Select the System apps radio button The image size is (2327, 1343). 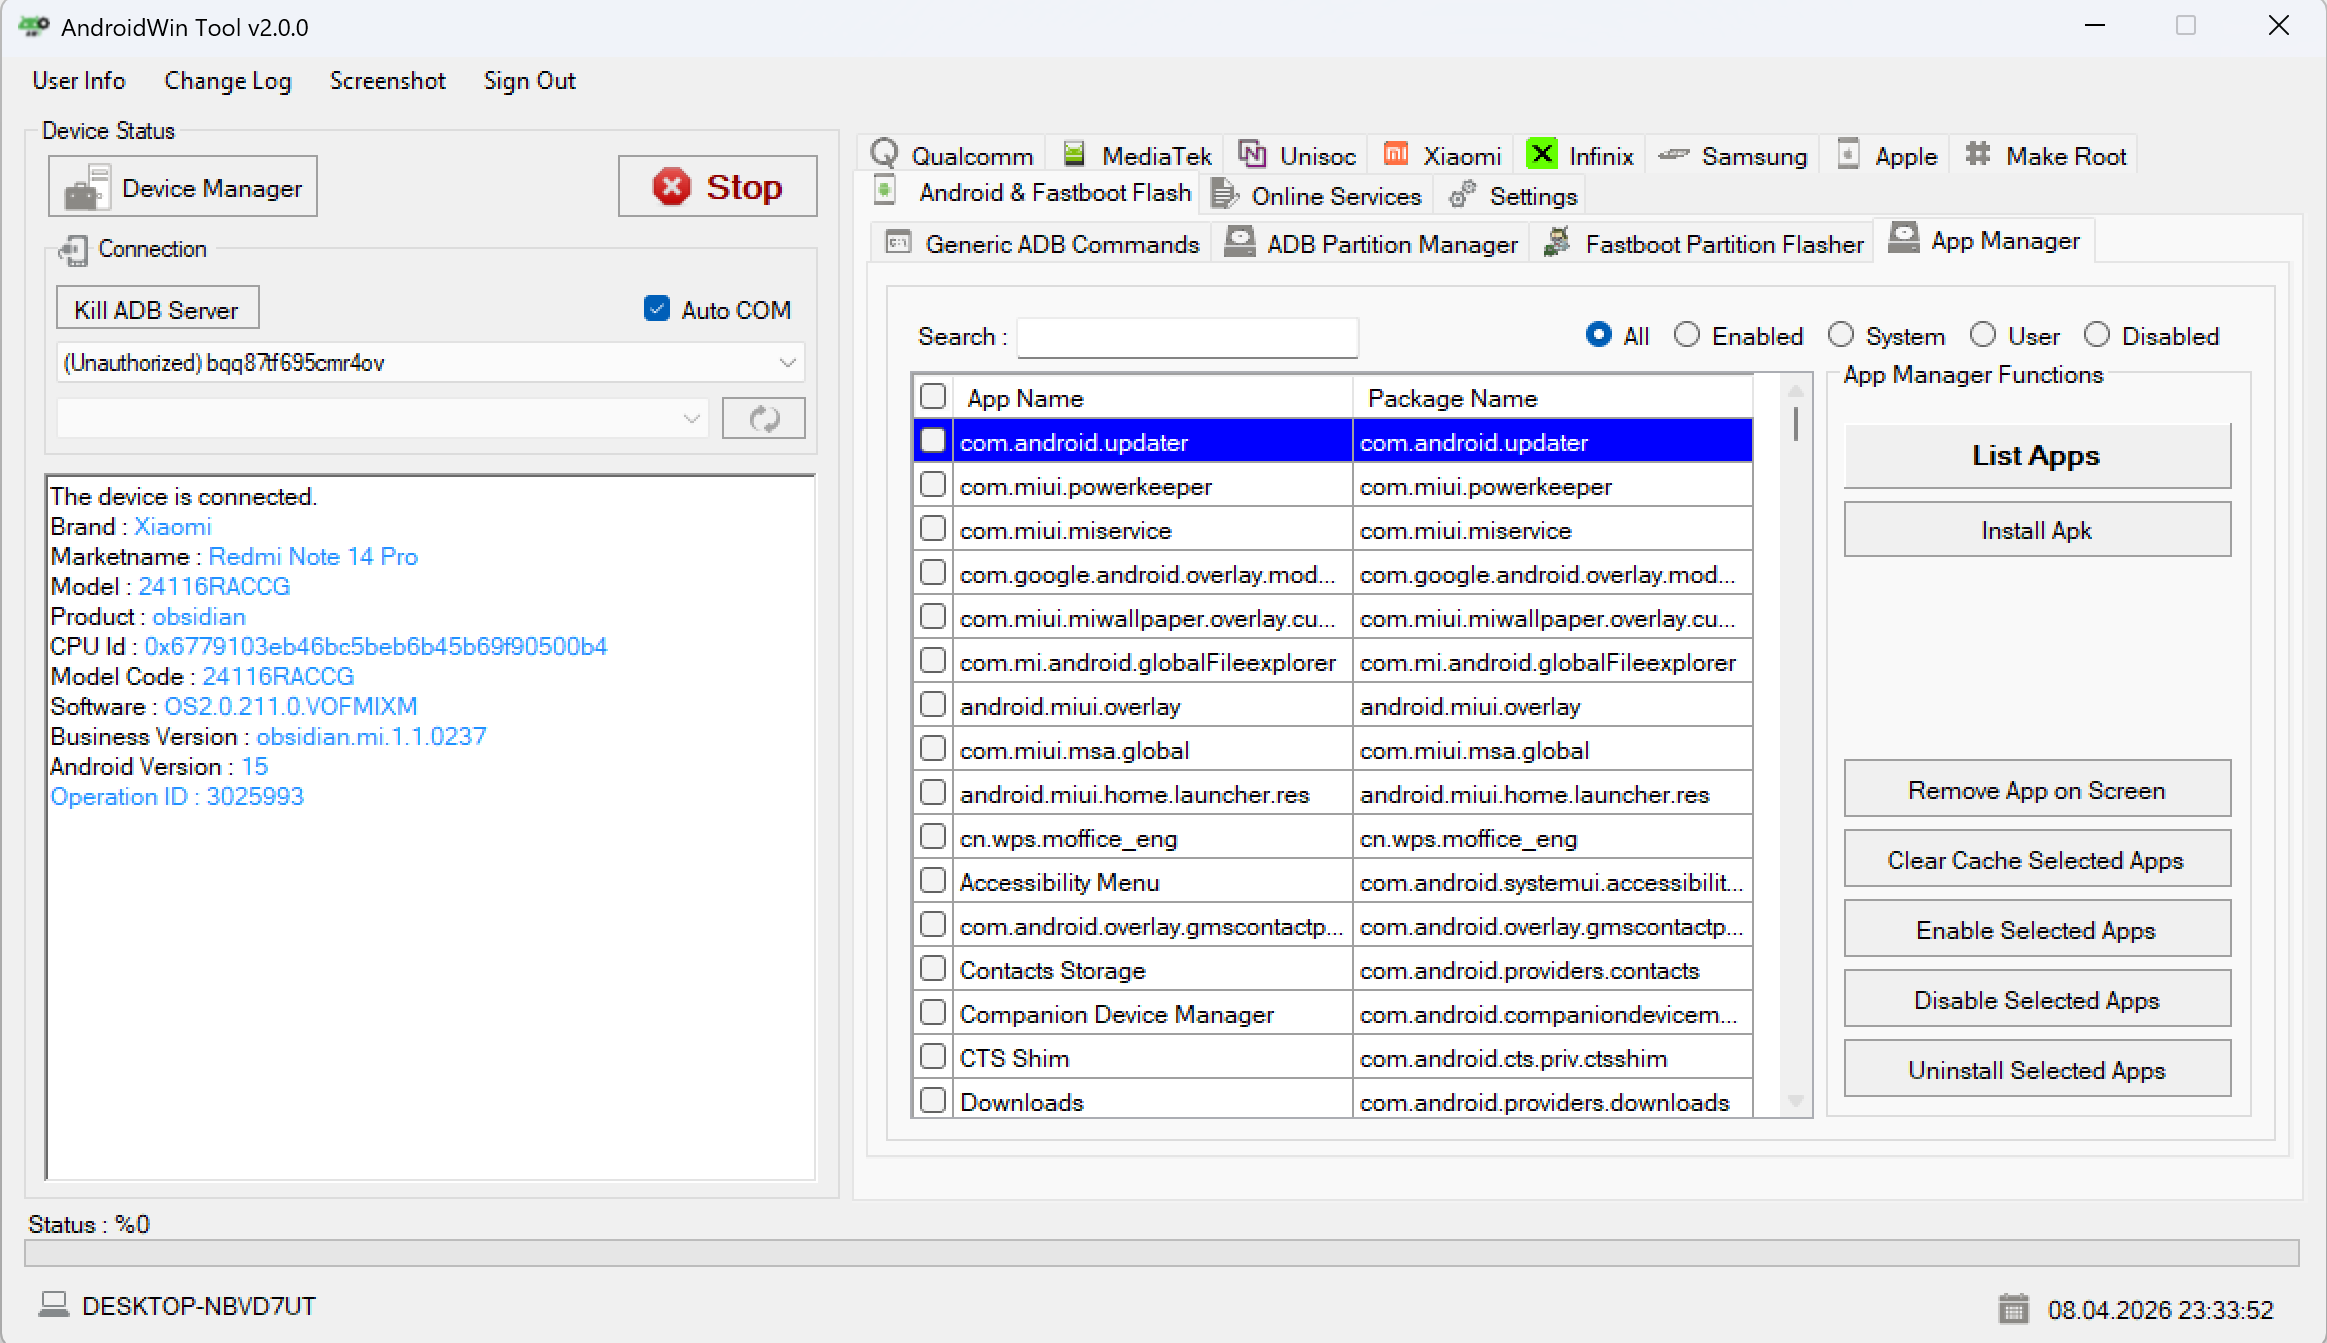click(x=1840, y=335)
